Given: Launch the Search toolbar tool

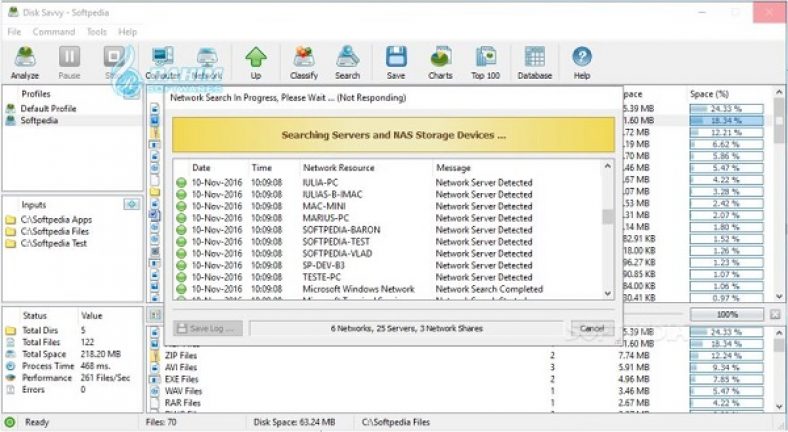Looking at the screenshot, I should tap(347, 62).
